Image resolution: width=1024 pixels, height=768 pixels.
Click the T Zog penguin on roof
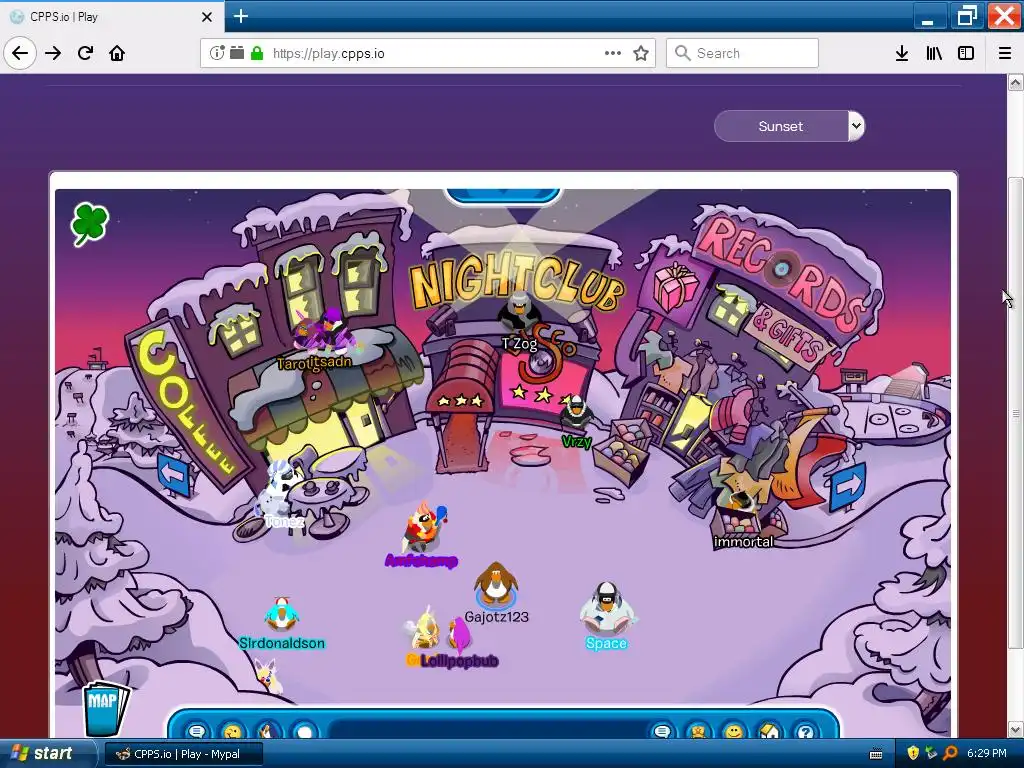(x=519, y=312)
